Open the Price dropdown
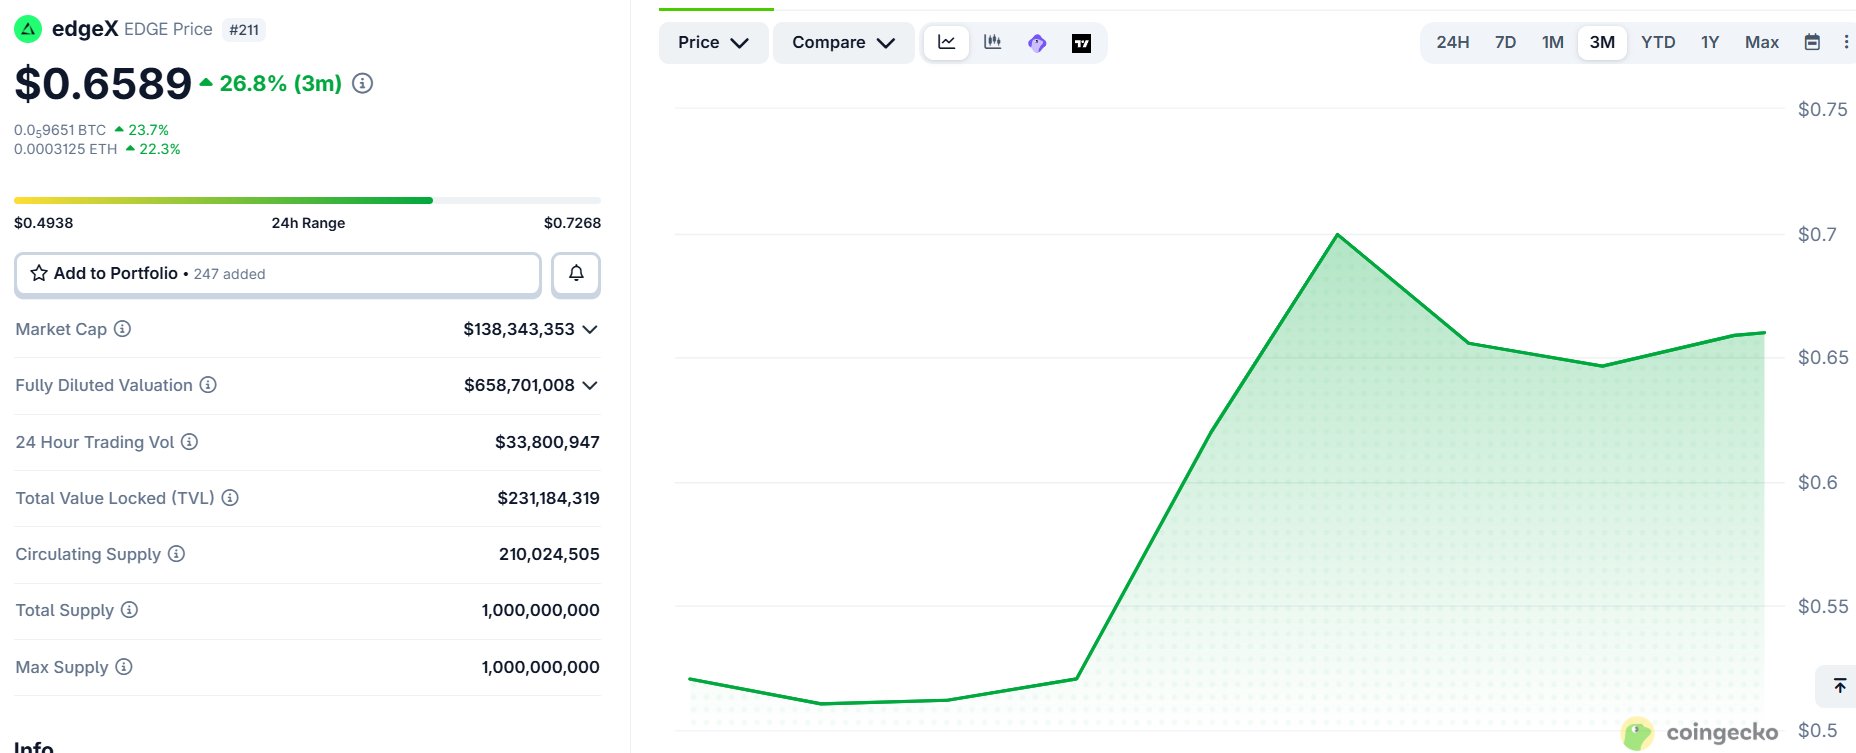Screen dimensions: 1856x753 tap(713, 43)
